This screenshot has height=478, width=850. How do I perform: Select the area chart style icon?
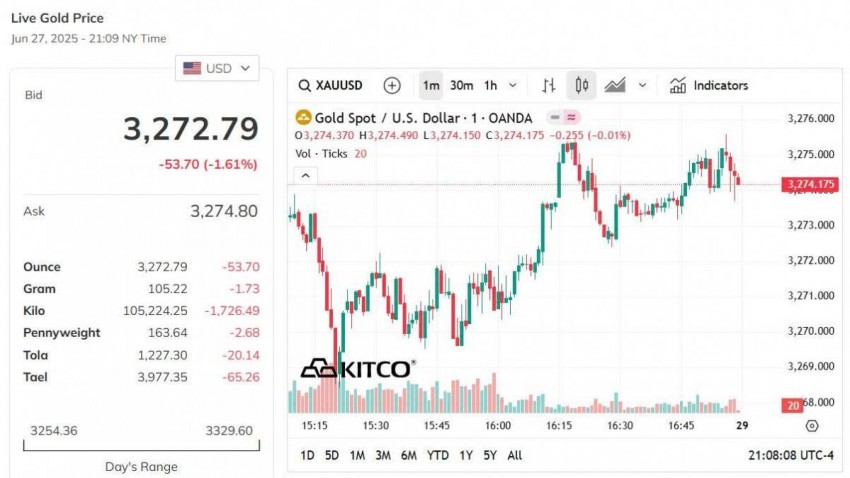pyautogui.click(x=614, y=86)
